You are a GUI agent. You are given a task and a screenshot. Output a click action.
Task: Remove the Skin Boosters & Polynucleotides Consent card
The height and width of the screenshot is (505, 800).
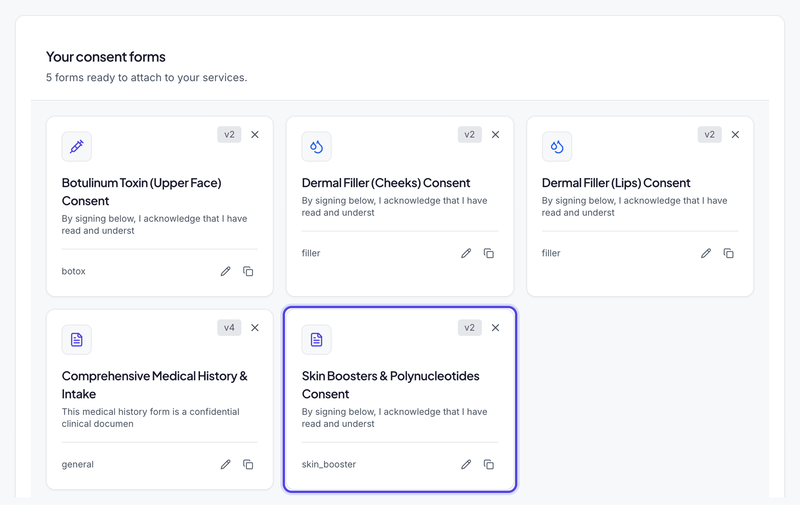[x=495, y=327]
